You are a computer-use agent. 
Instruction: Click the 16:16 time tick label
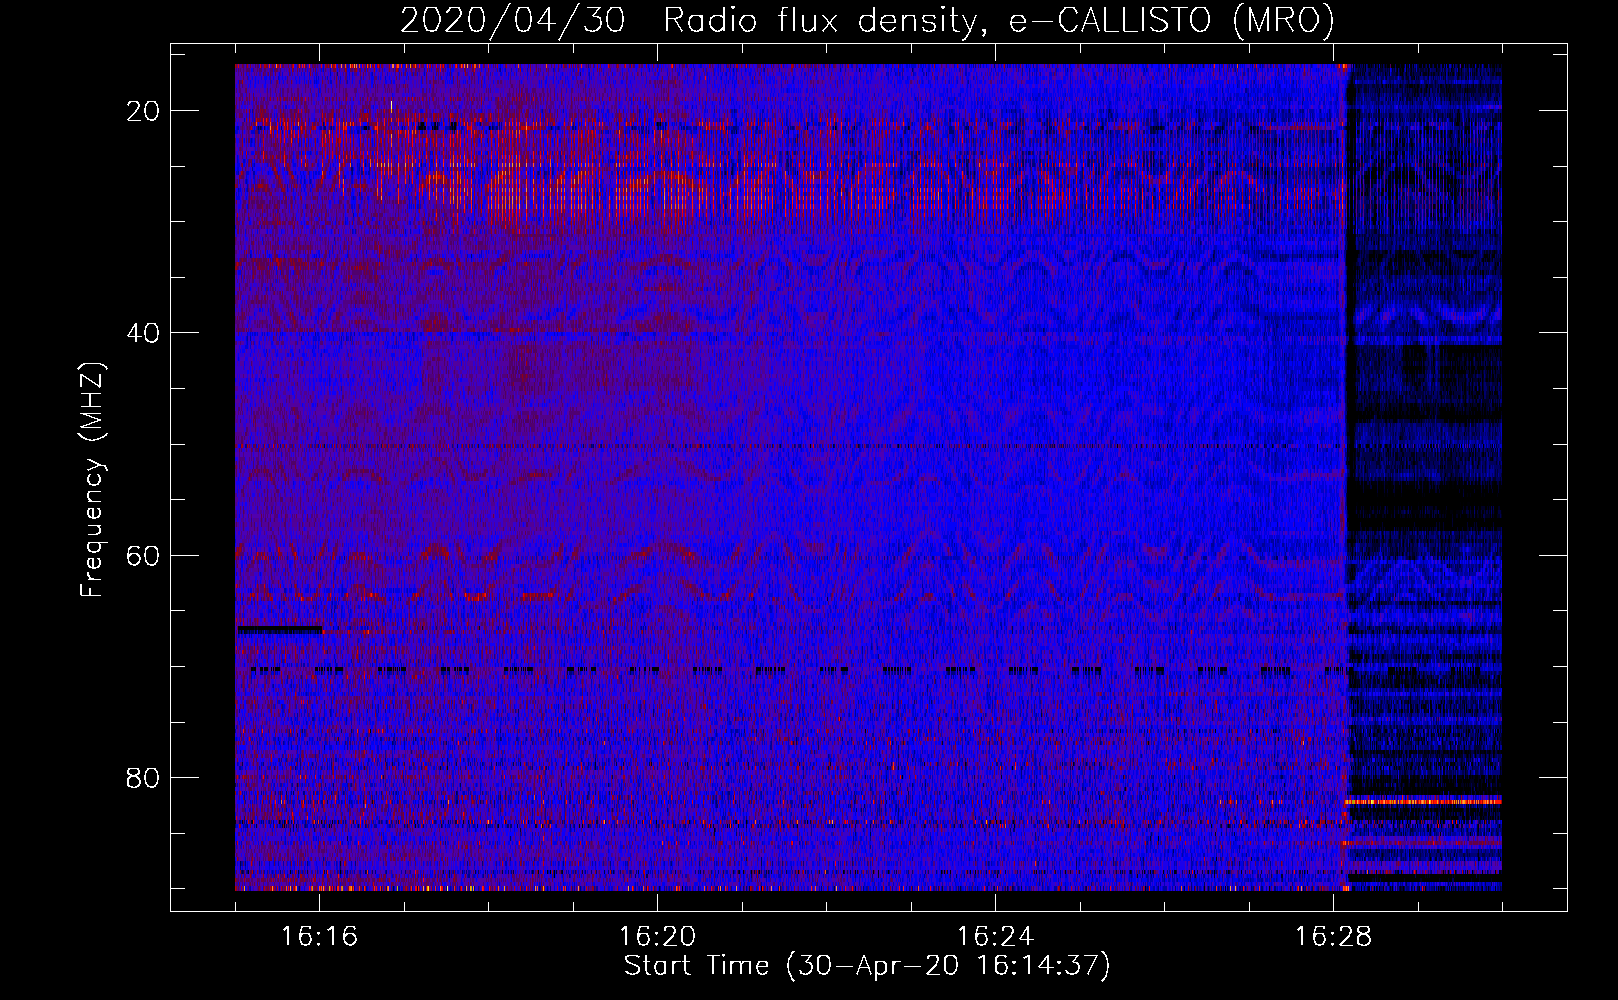point(319,937)
